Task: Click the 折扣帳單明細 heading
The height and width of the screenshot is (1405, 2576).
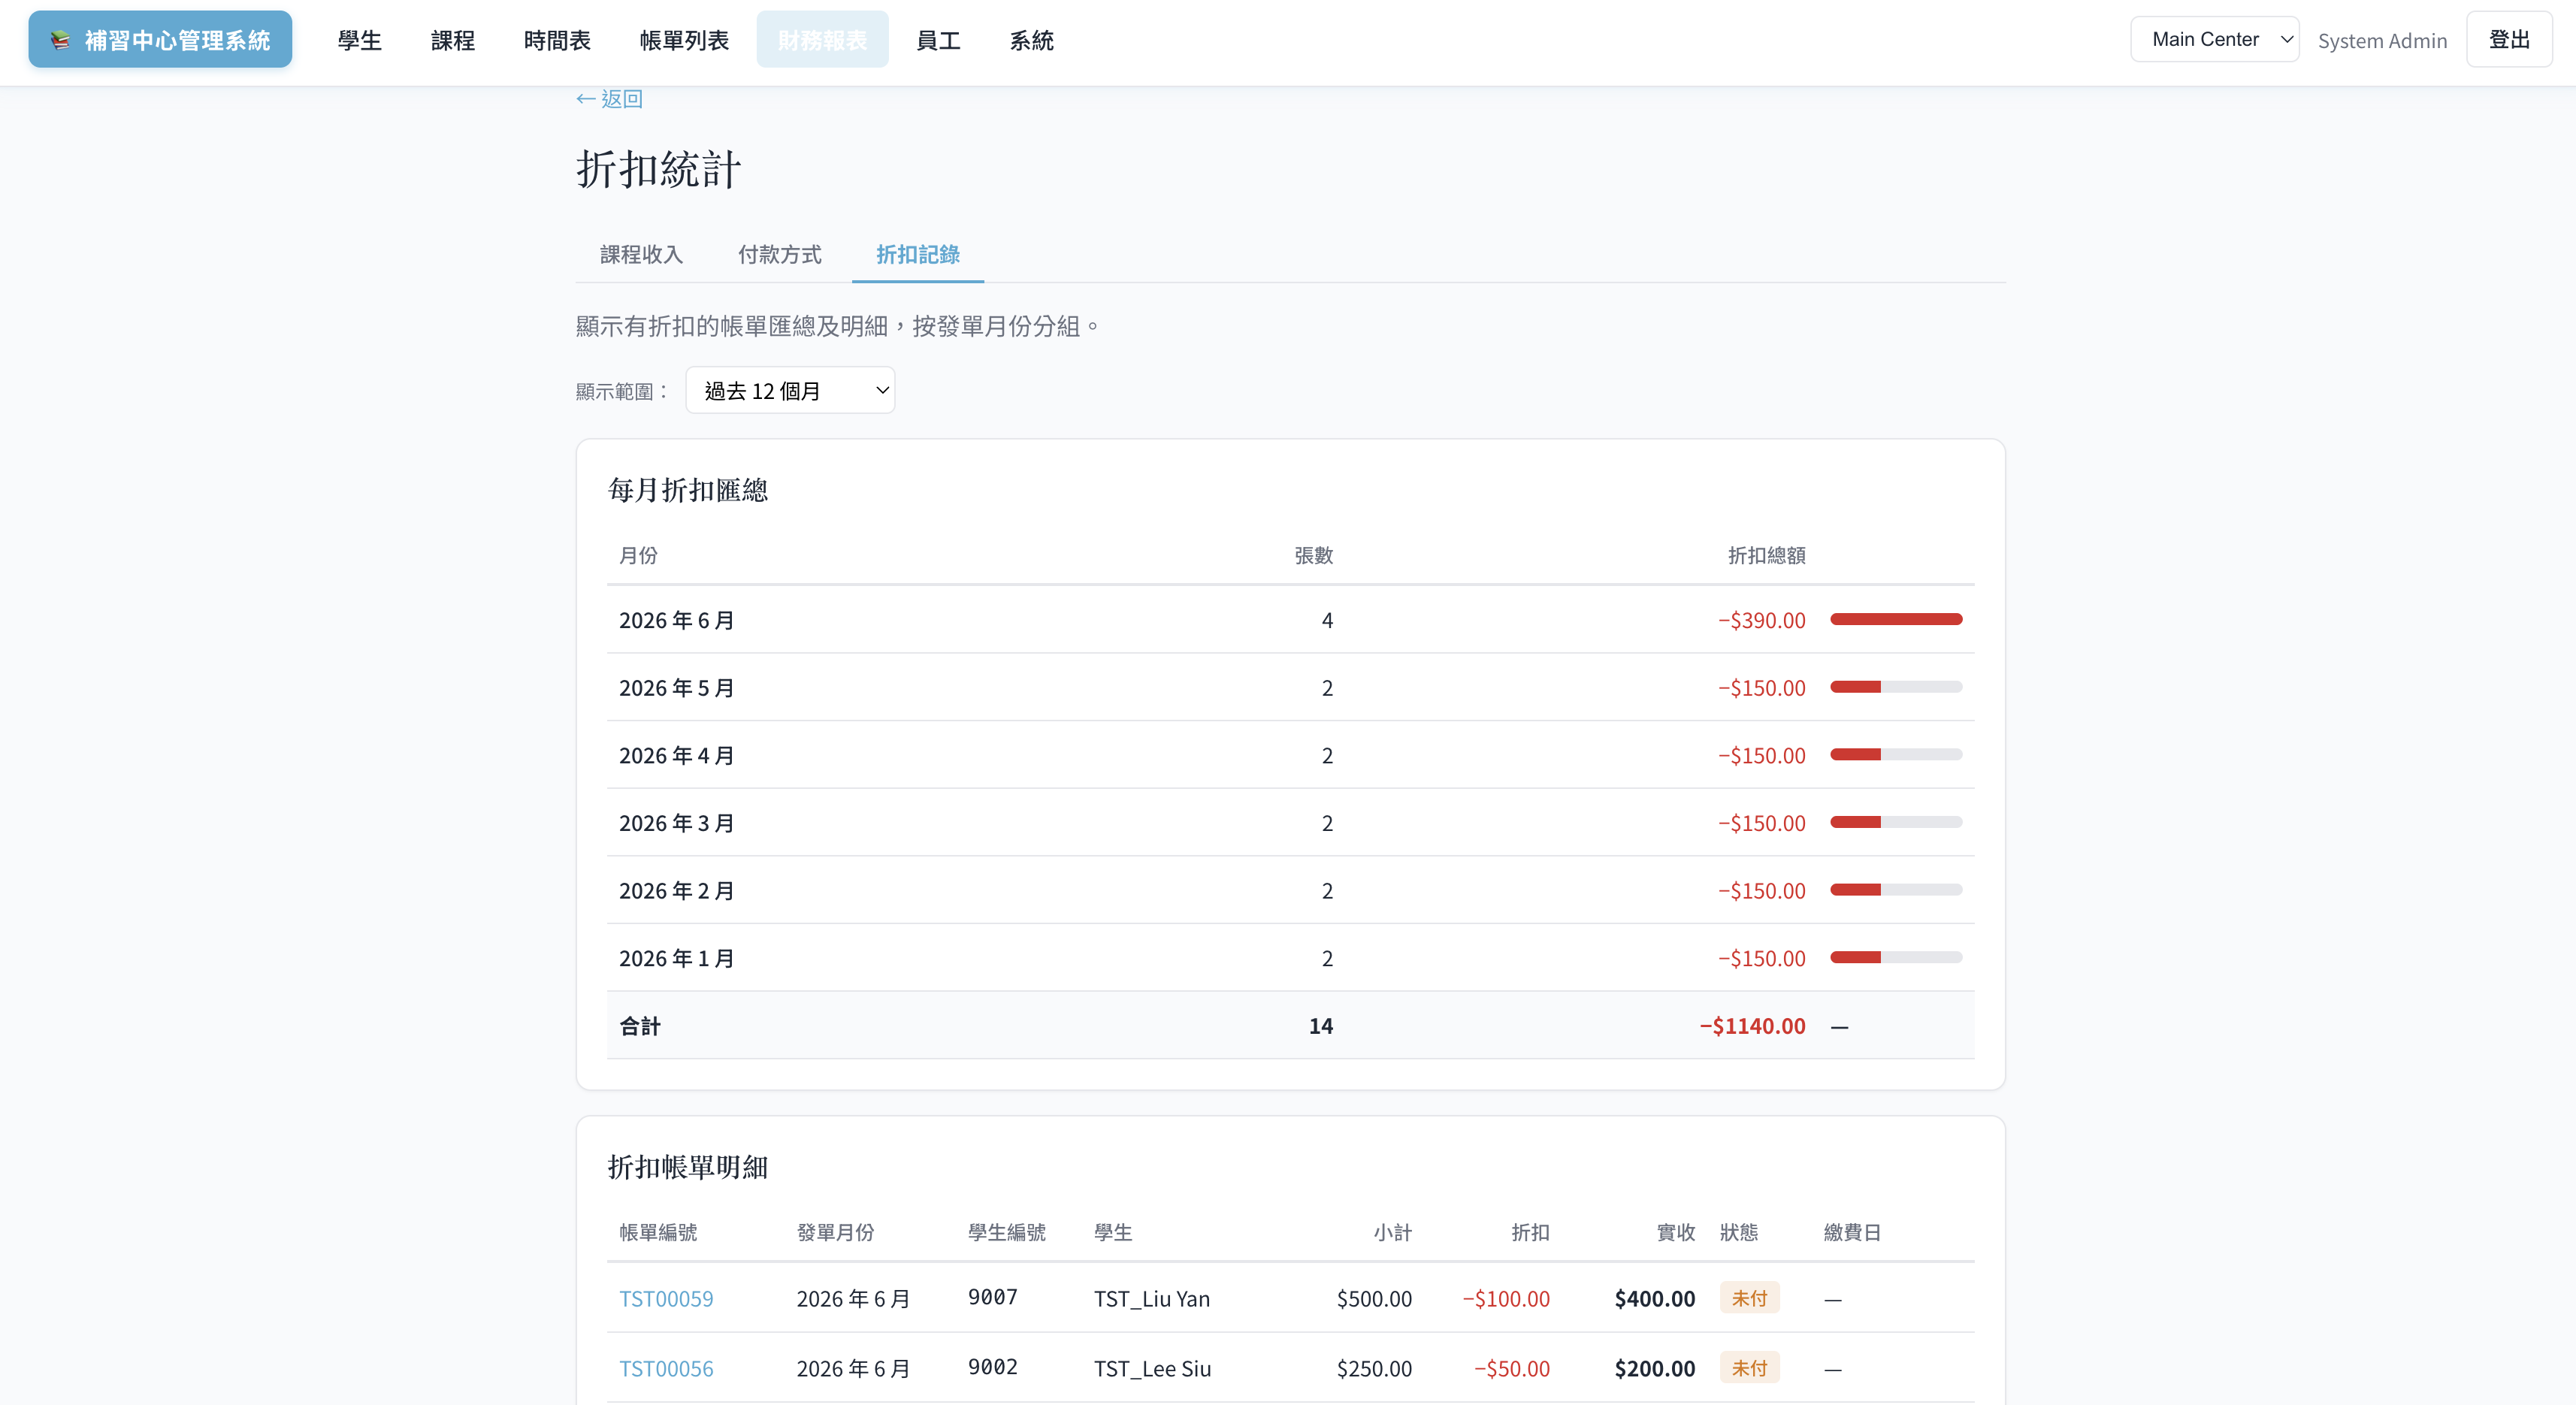Action: pyautogui.click(x=688, y=1167)
